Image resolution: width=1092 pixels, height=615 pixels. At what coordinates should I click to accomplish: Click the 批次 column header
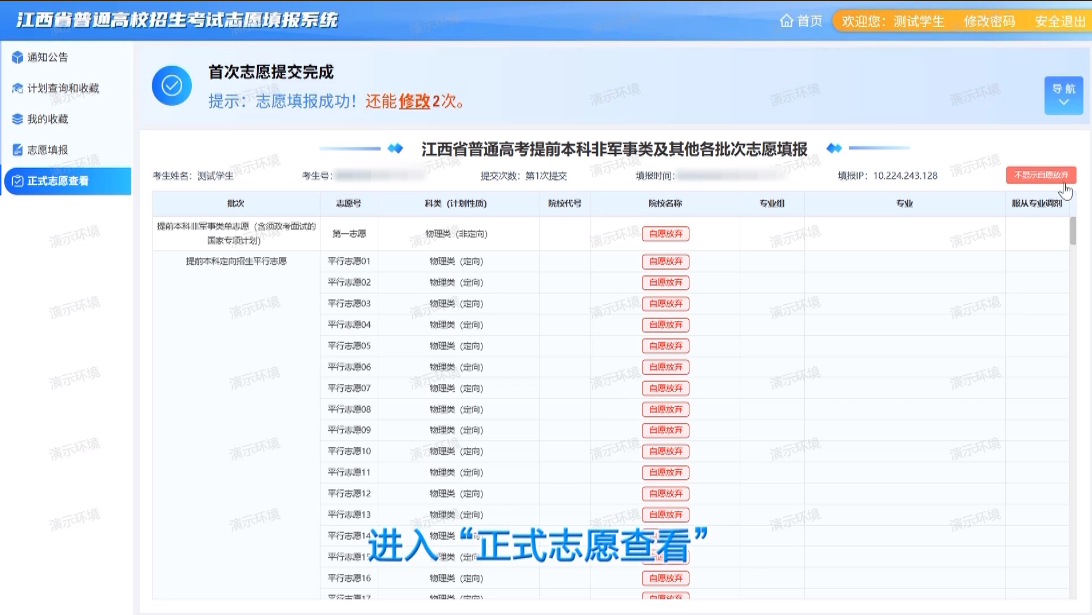coord(236,203)
